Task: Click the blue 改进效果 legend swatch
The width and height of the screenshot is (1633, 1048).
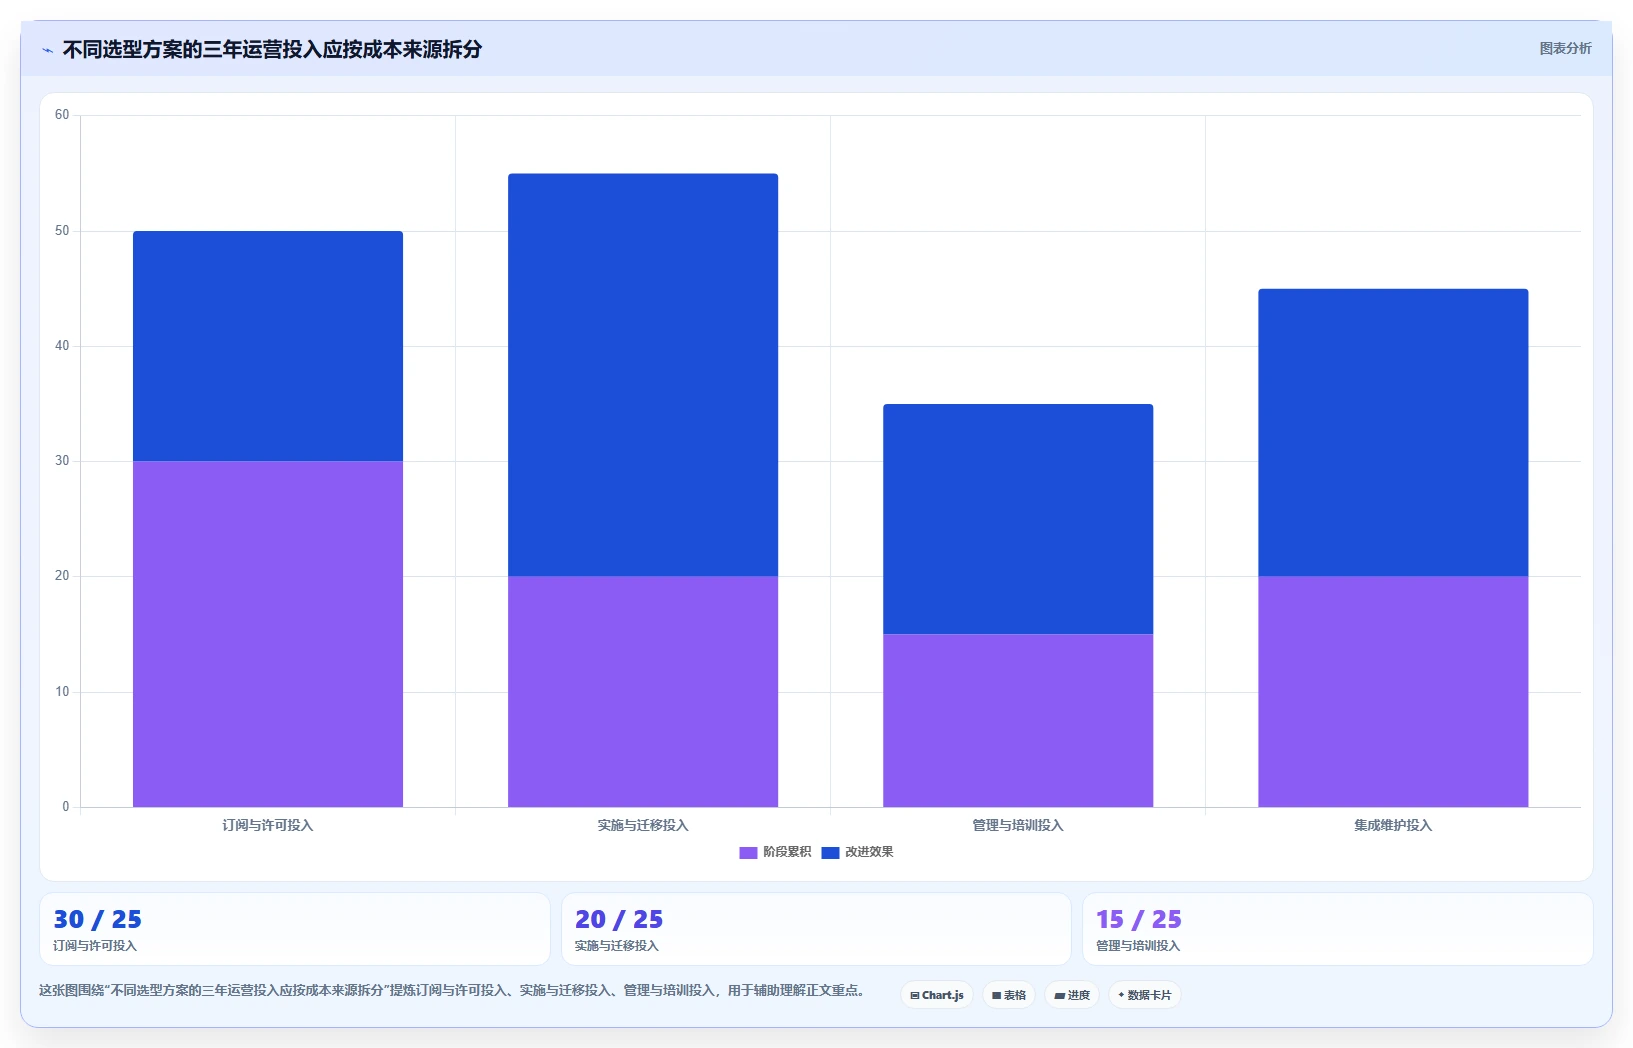Action: [830, 853]
